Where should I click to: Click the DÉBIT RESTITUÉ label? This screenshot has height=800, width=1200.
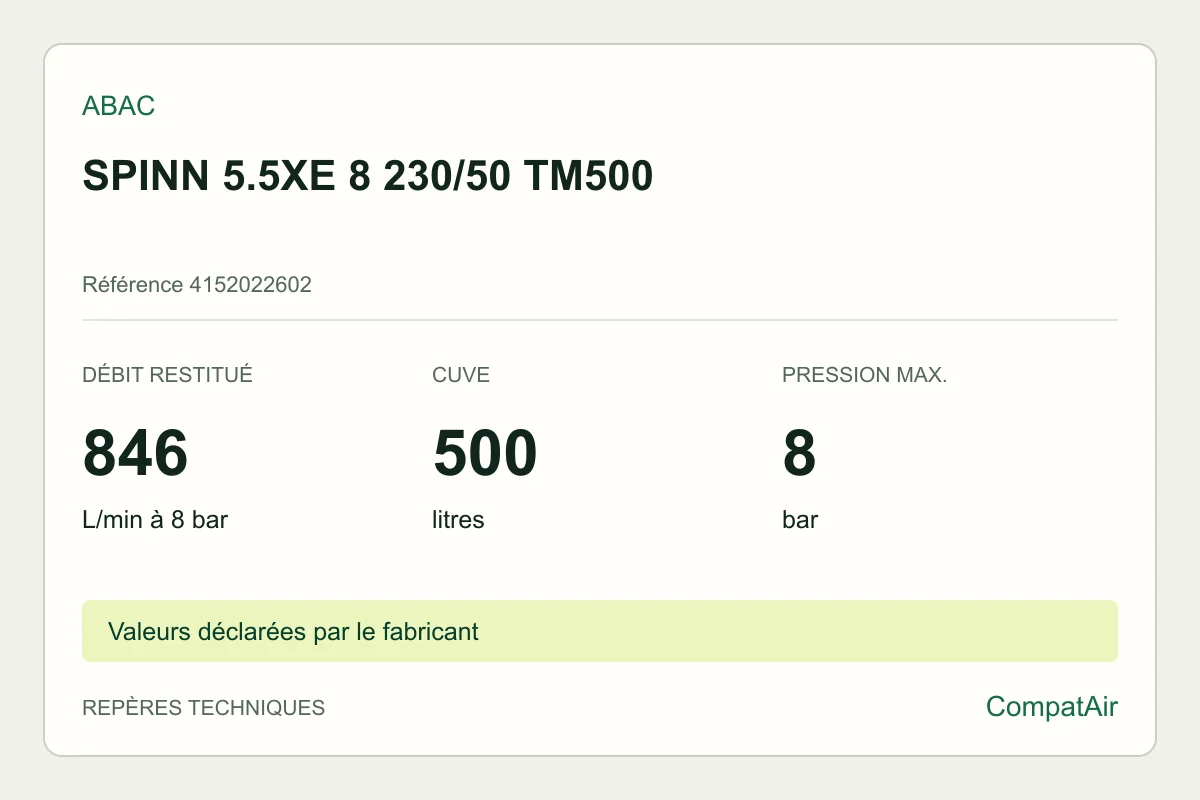point(167,375)
